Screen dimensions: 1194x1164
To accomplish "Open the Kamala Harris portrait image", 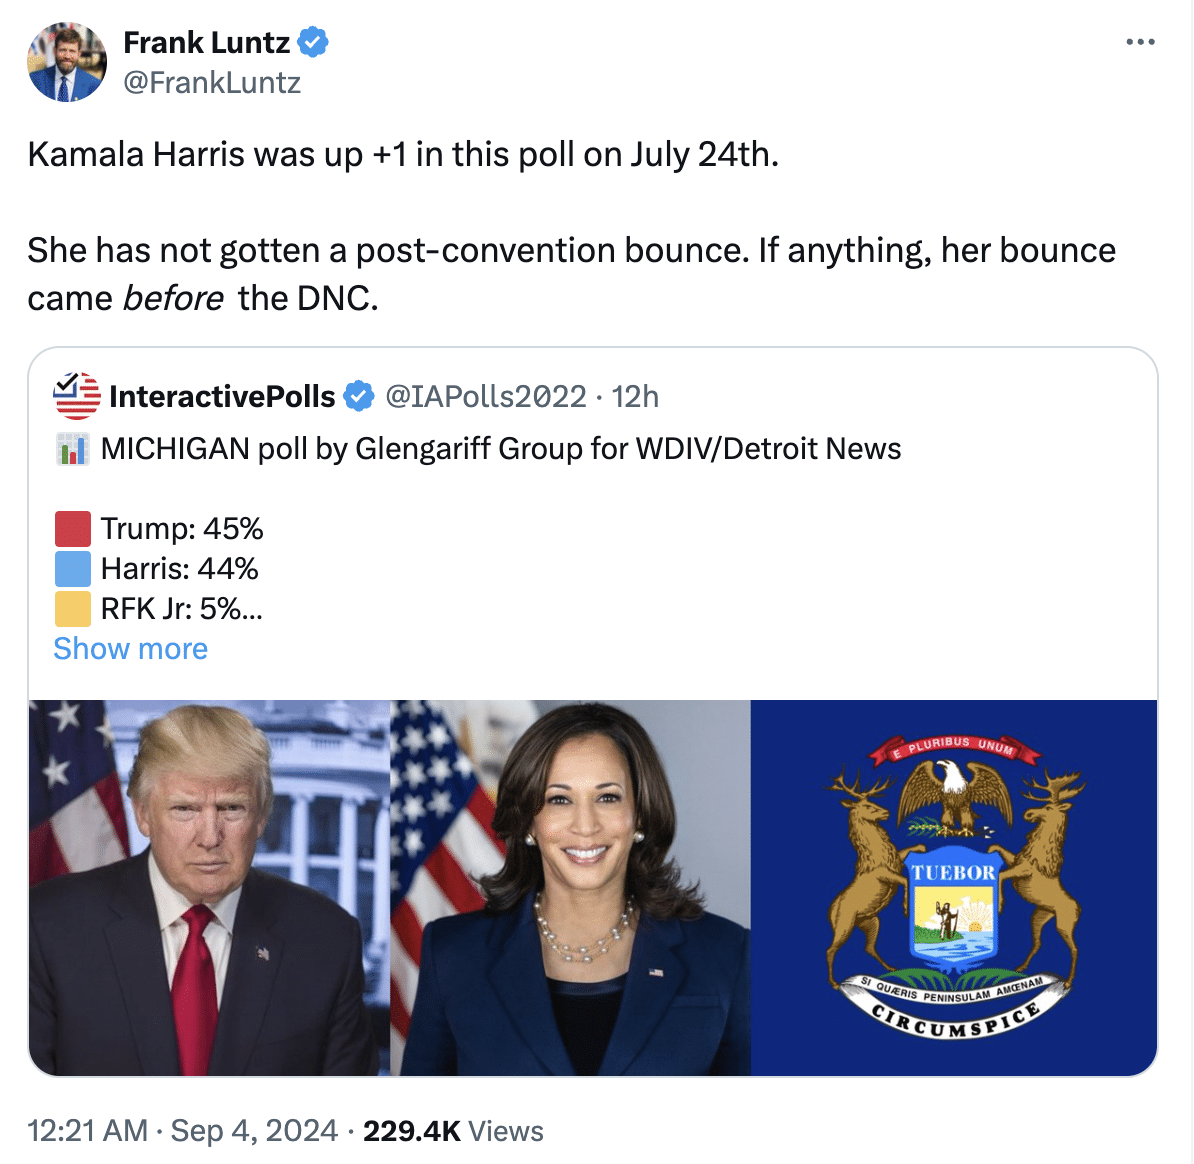I will pyautogui.click(x=570, y=888).
